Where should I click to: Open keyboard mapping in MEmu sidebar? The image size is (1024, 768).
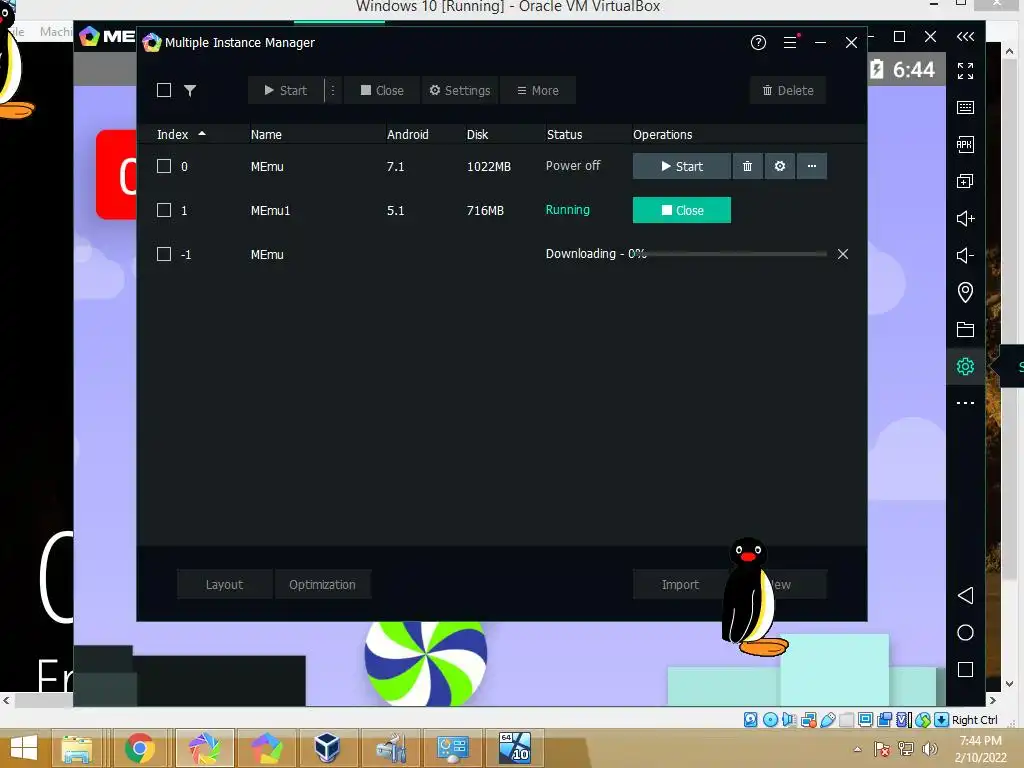coord(965,107)
